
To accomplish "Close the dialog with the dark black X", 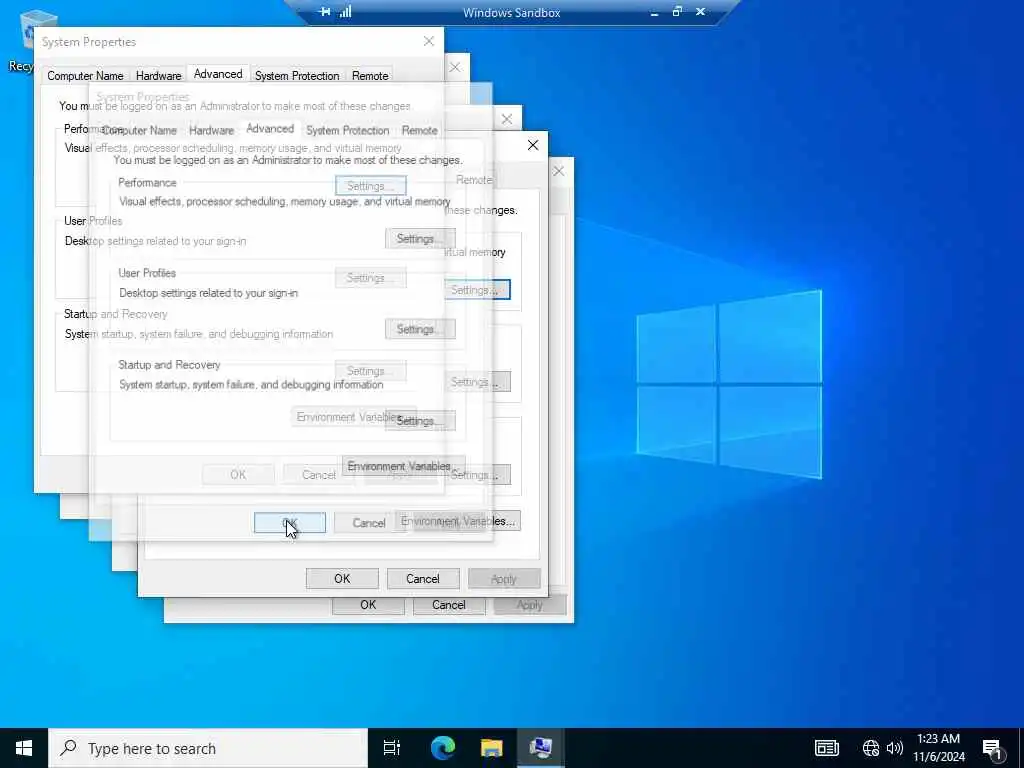I will pos(533,145).
